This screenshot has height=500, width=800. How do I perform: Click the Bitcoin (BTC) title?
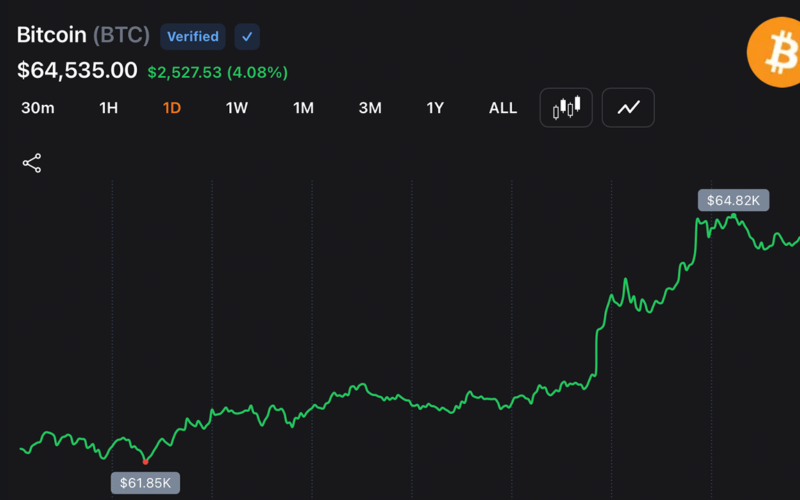coord(83,35)
